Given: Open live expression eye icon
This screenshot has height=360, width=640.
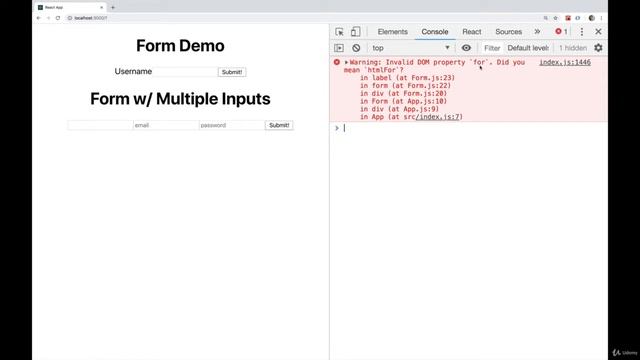Looking at the screenshot, I should click(x=466, y=48).
